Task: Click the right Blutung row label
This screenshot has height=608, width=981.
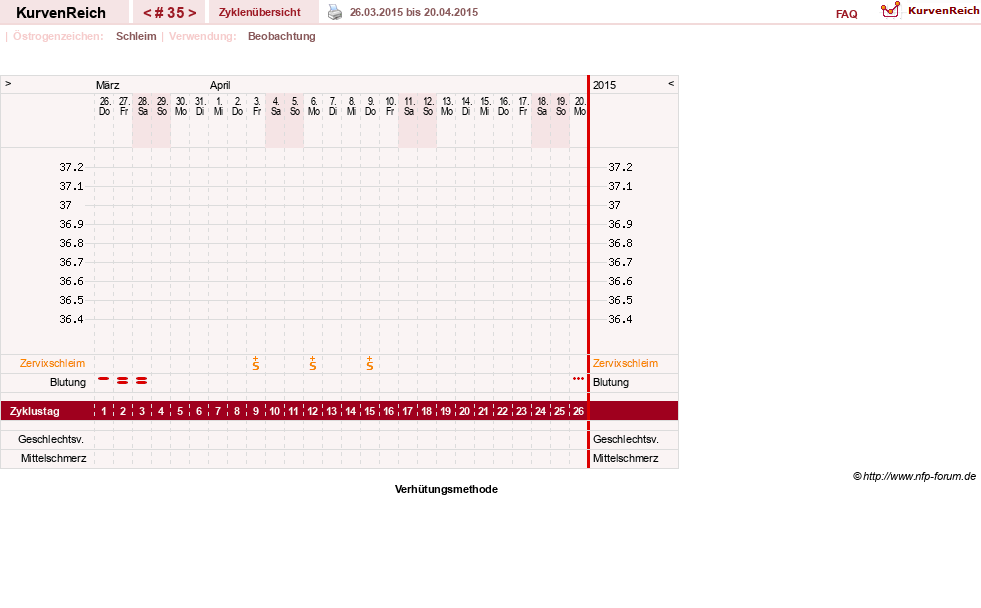Action: pos(611,382)
